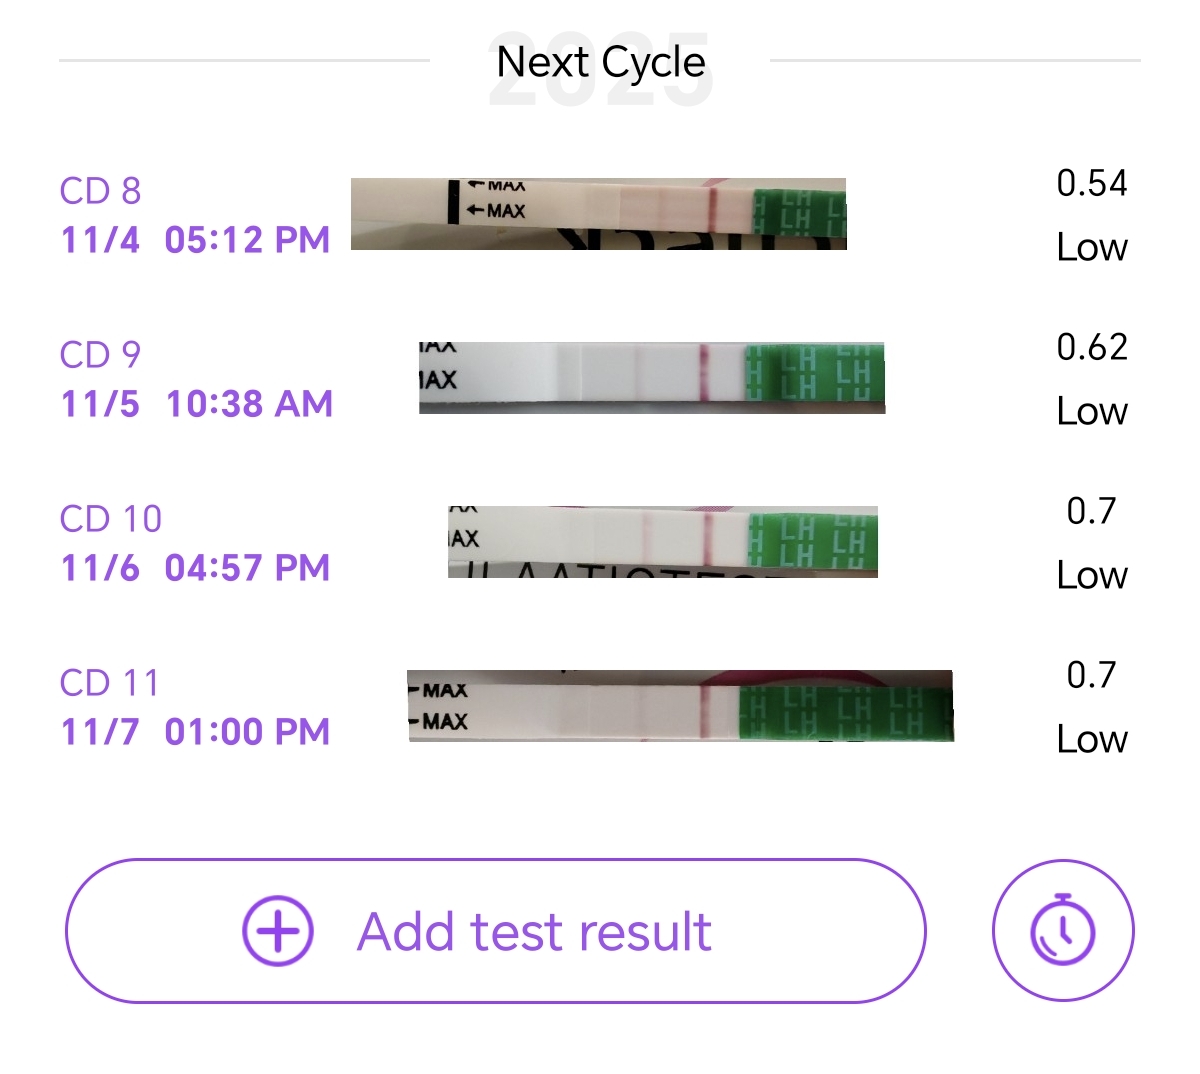Viewport: 1200px width, 1074px height.
Task: Select the 11/6 04:57 PM timestamp
Action: [195, 568]
